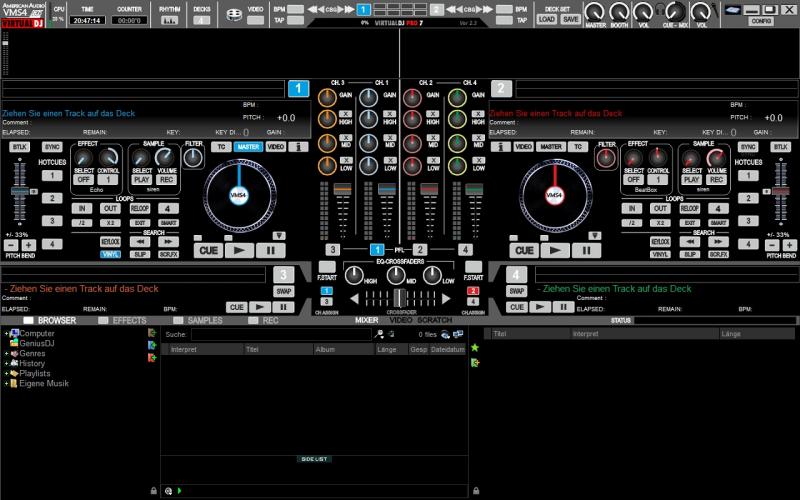Toggle VINYL mode on deck 1
Viewport: 800px width, 500px height.
coord(111,254)
